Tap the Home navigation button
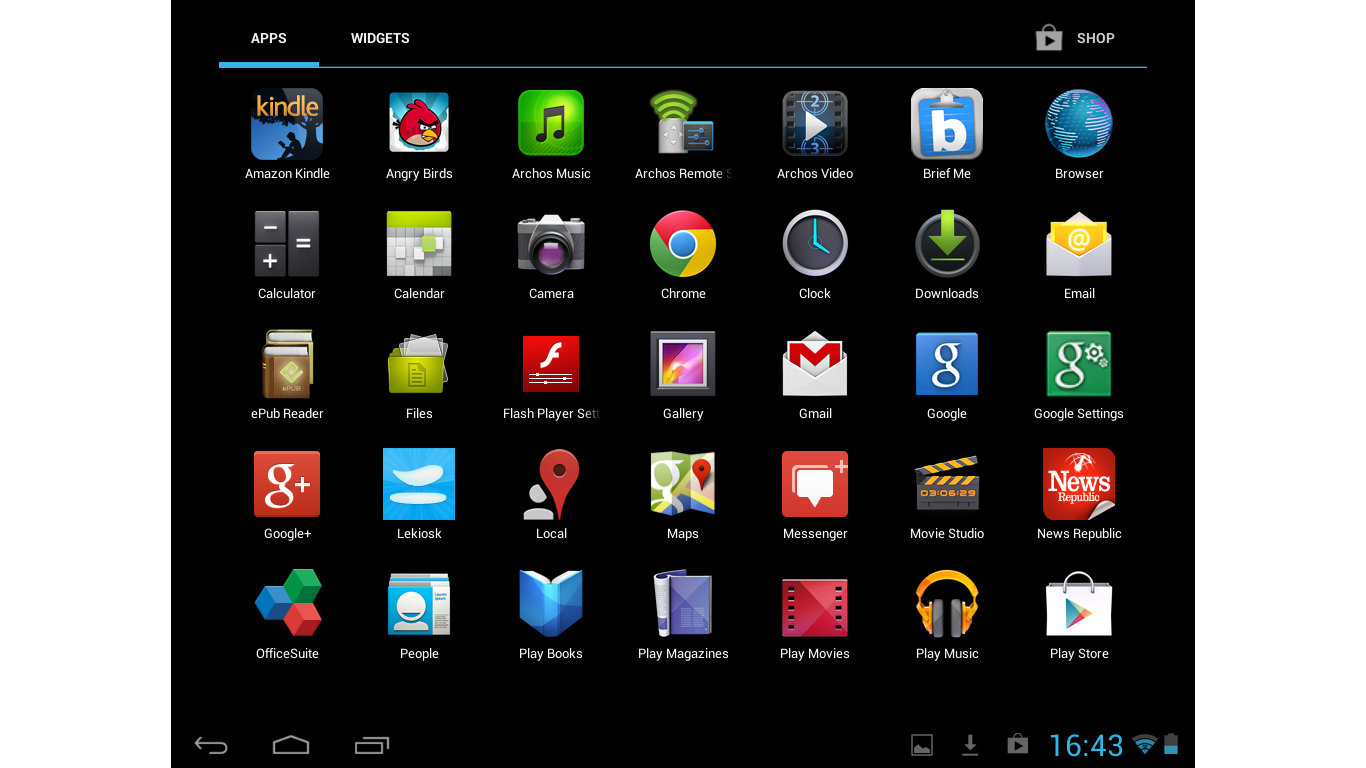Screen dimensions: 1366x768 (x=291, y=745)
